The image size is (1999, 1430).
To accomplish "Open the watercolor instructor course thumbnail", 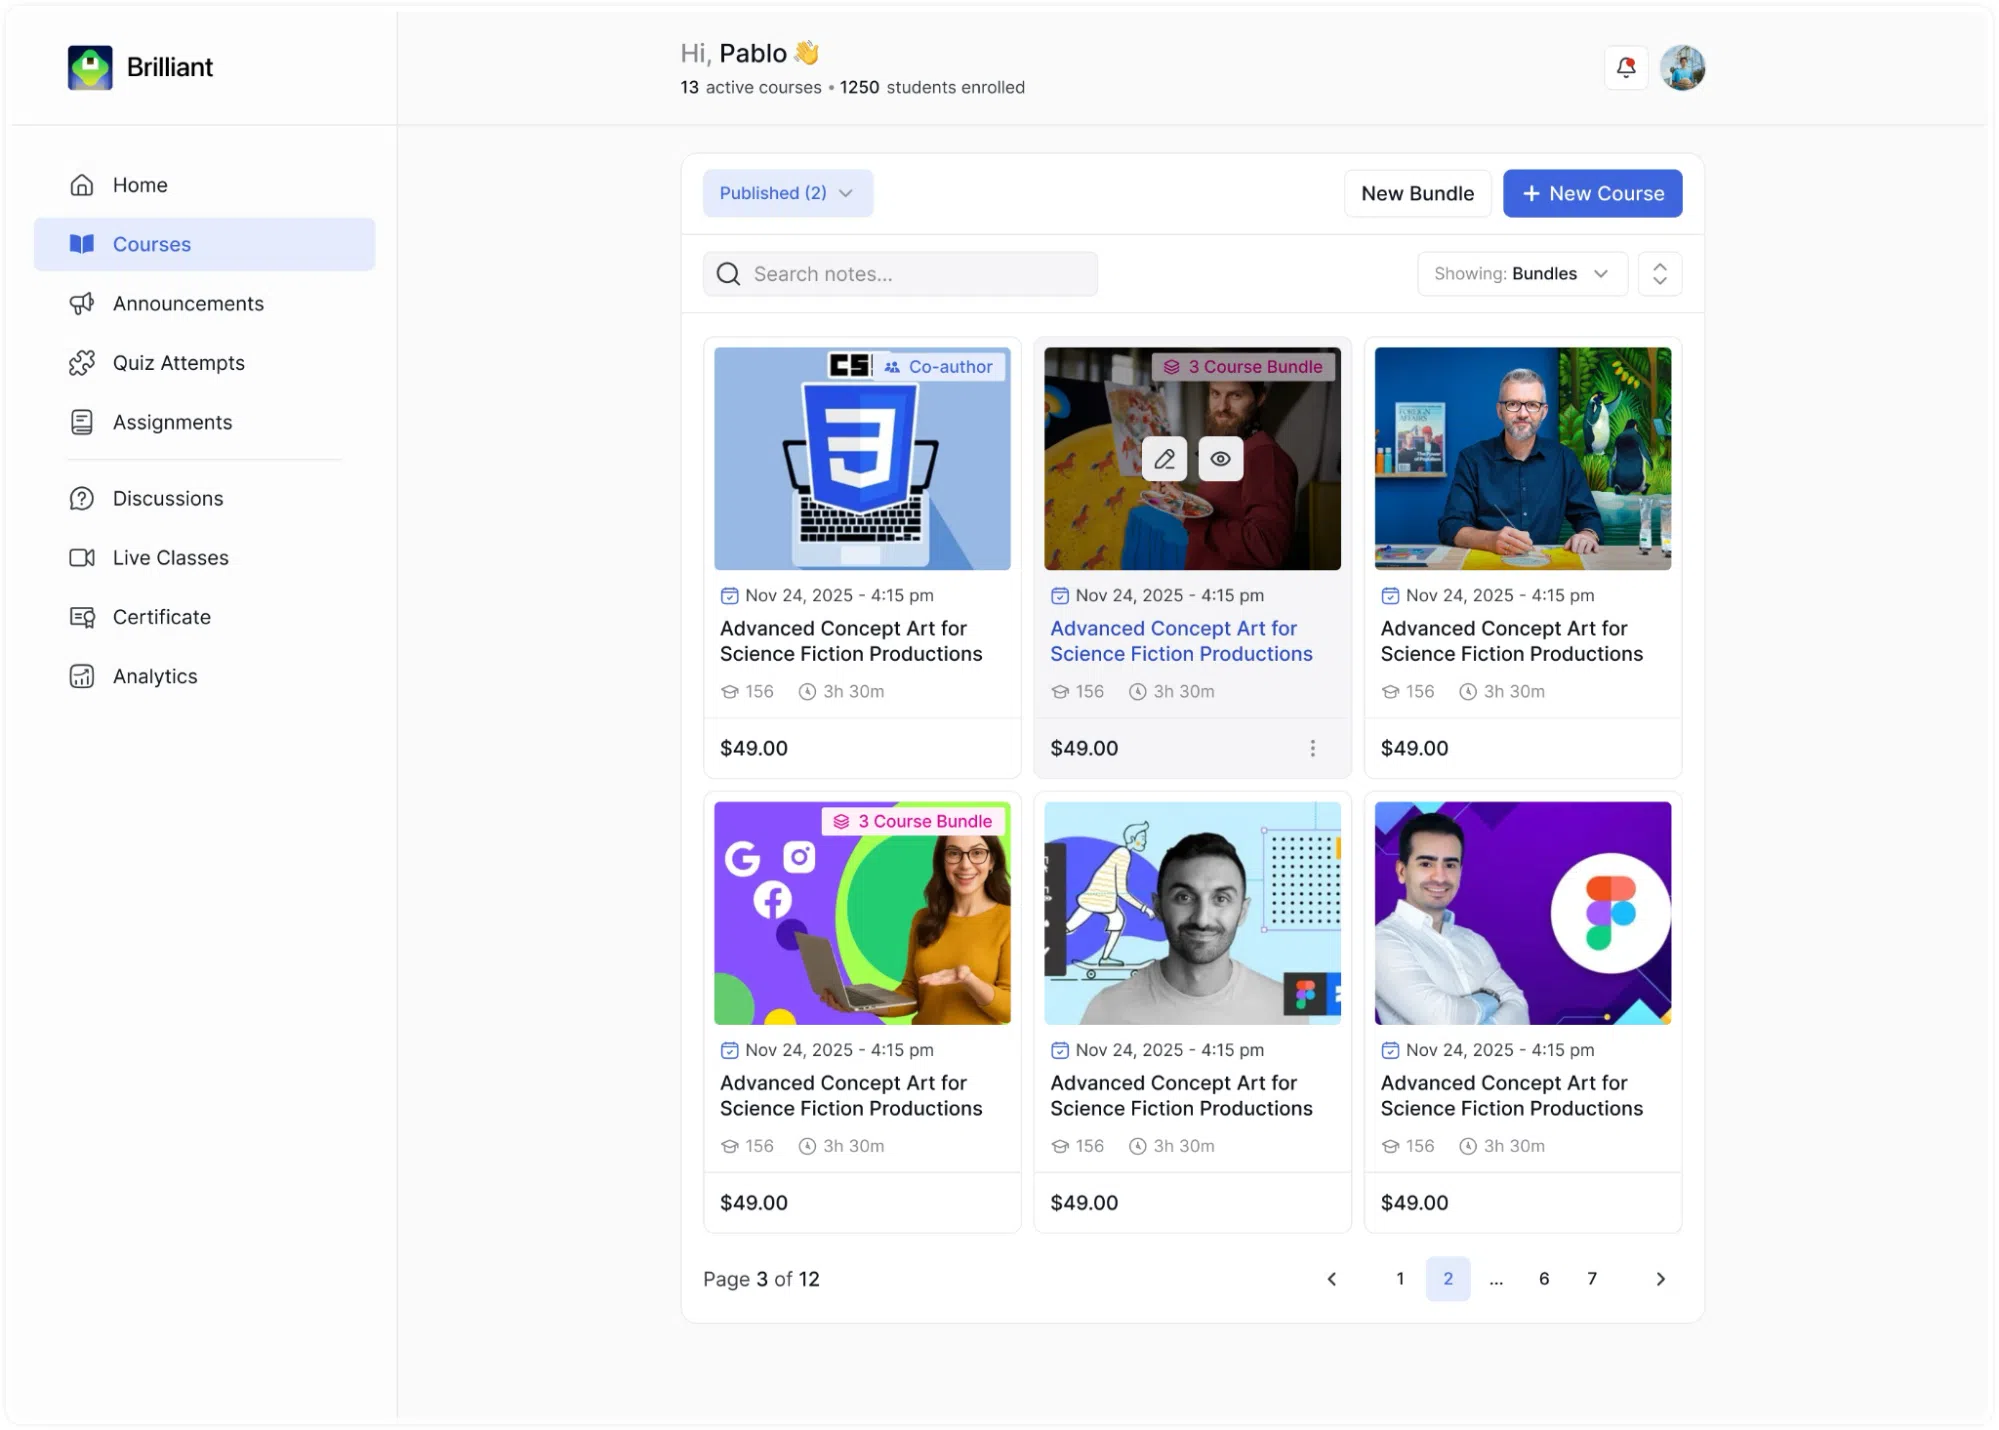I will (1522, 459).
